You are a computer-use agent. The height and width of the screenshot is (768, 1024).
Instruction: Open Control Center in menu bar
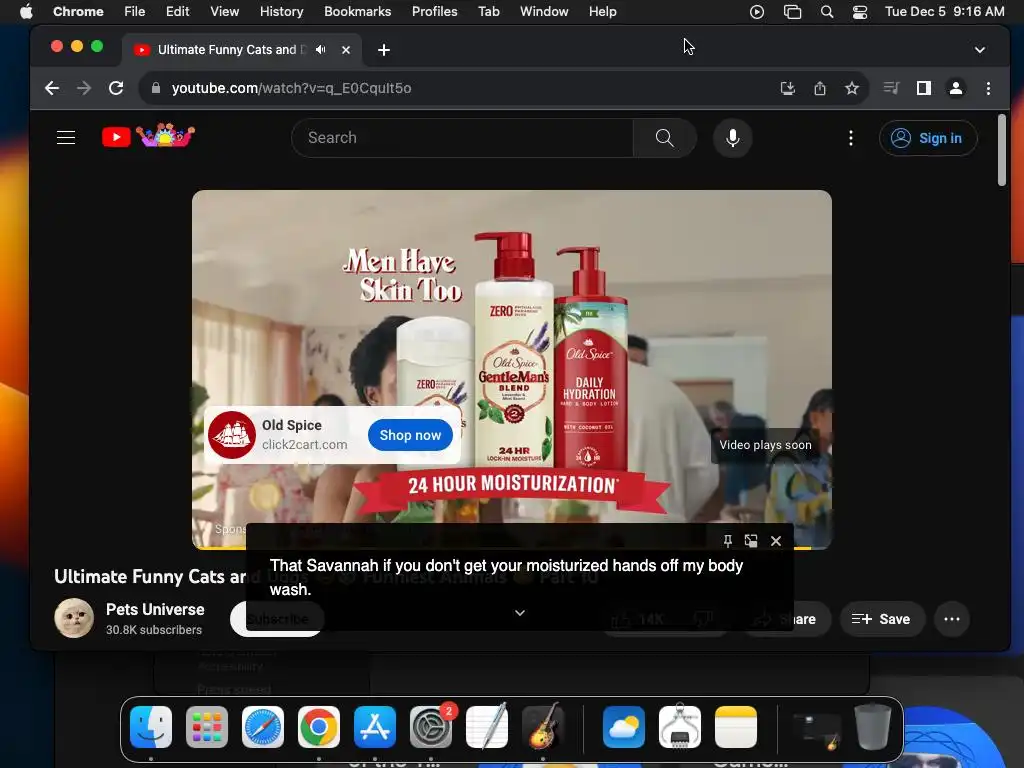[x=860, y=12]
